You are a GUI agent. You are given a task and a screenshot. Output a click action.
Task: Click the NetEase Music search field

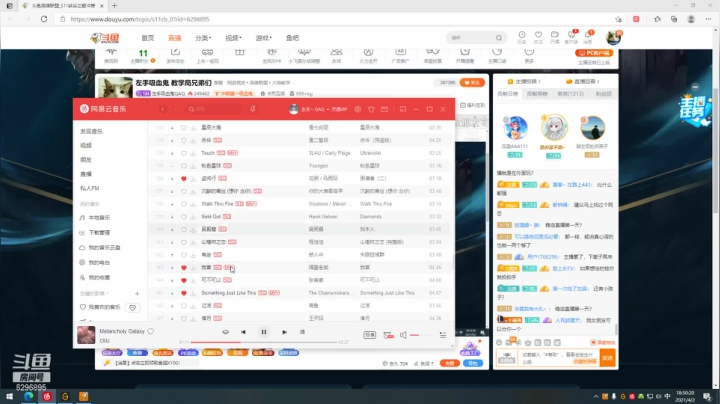[x=214, y=109]
